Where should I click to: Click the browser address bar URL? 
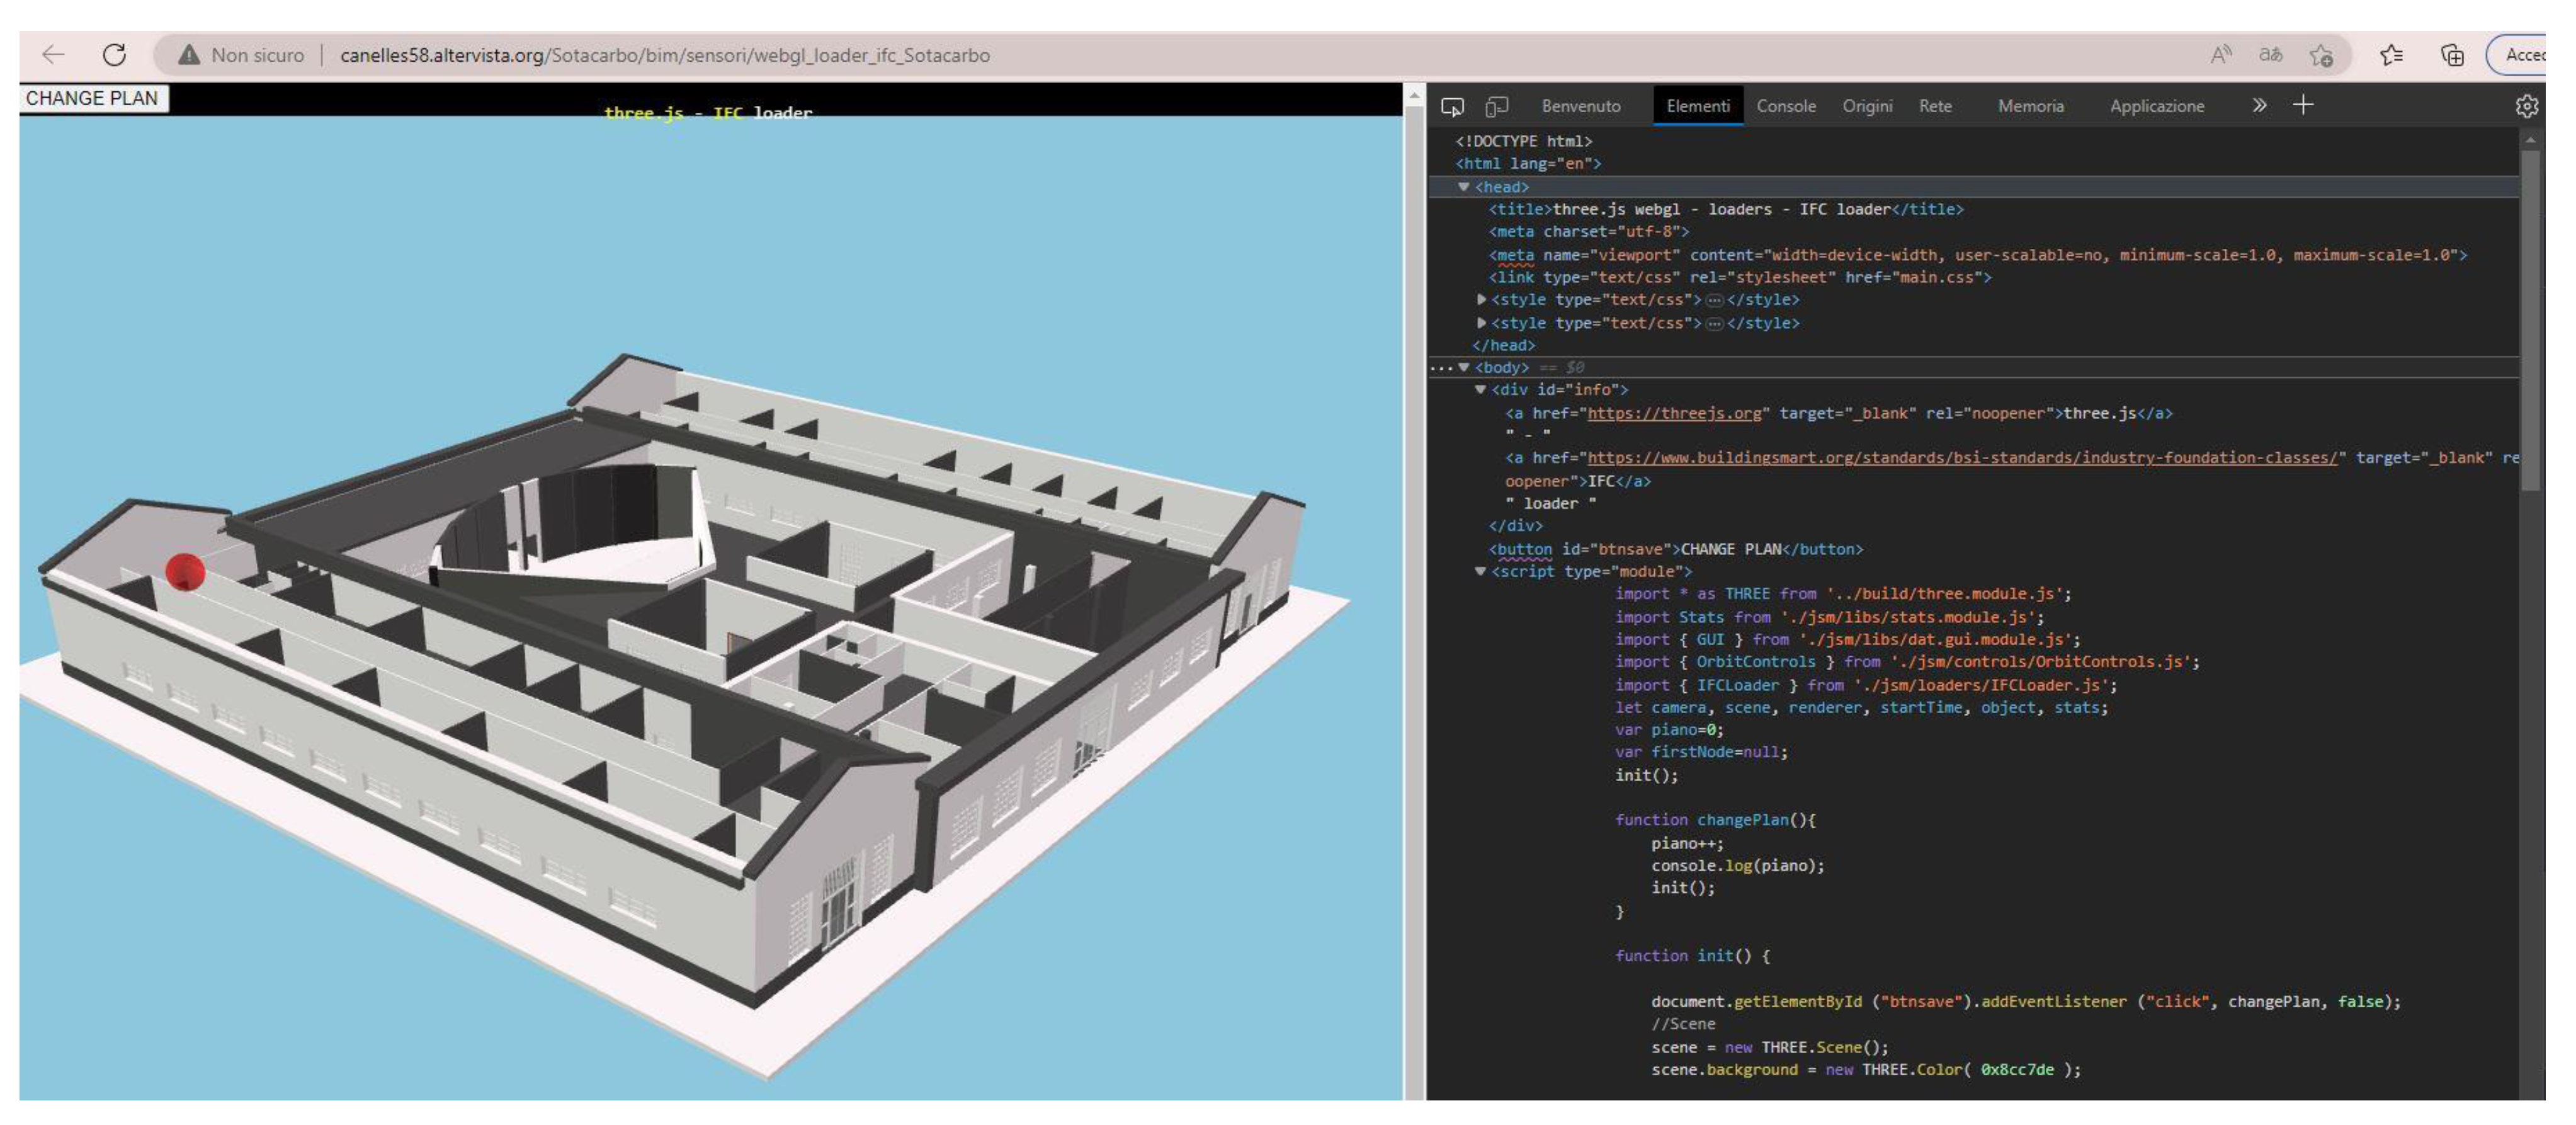tap(664, 55)
